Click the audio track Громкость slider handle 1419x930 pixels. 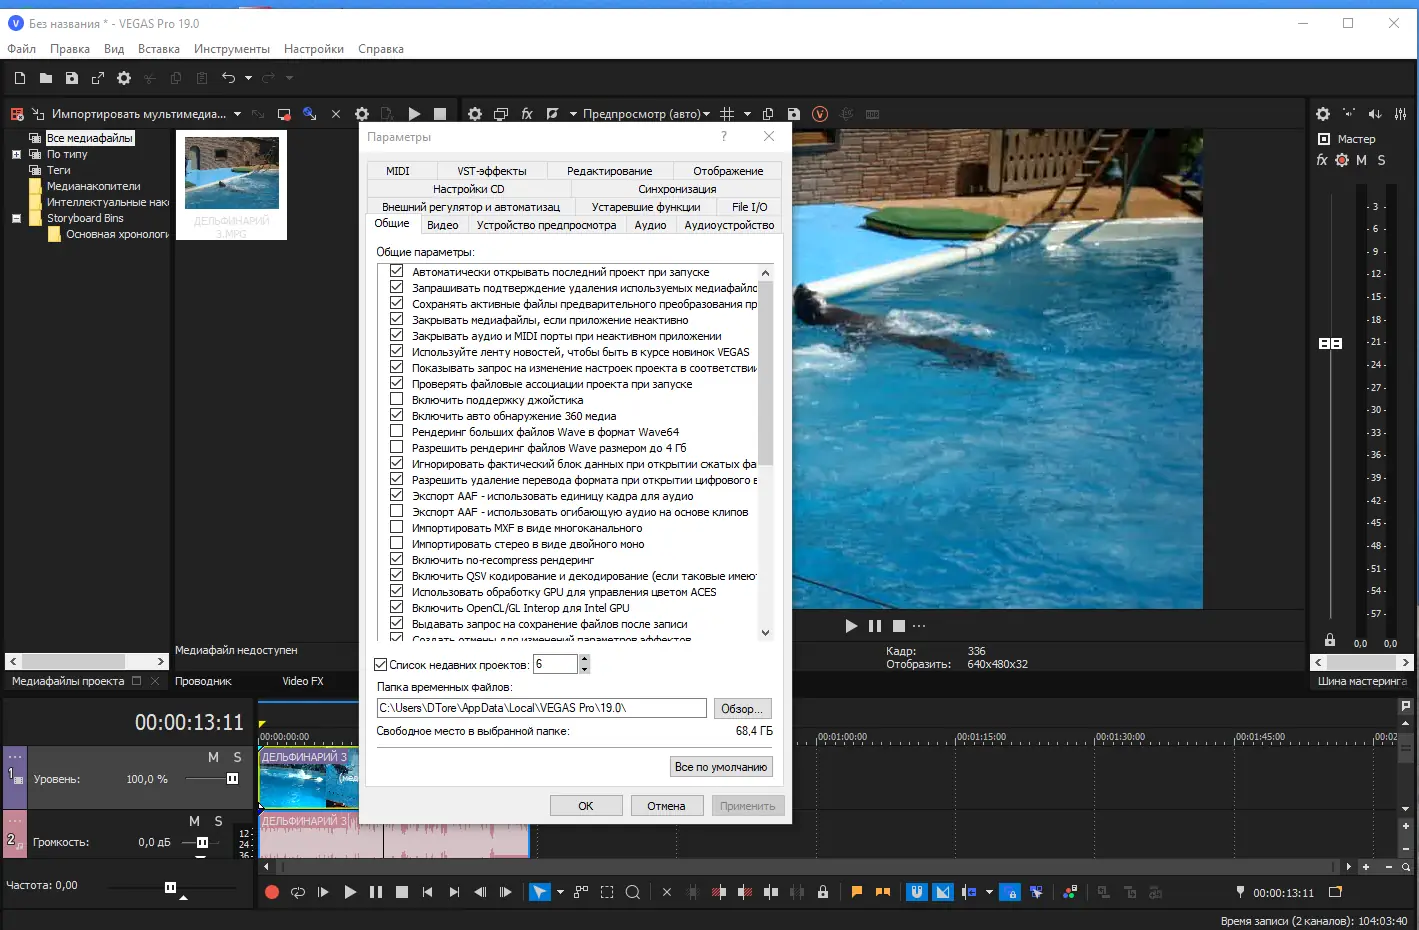point(202,842)
